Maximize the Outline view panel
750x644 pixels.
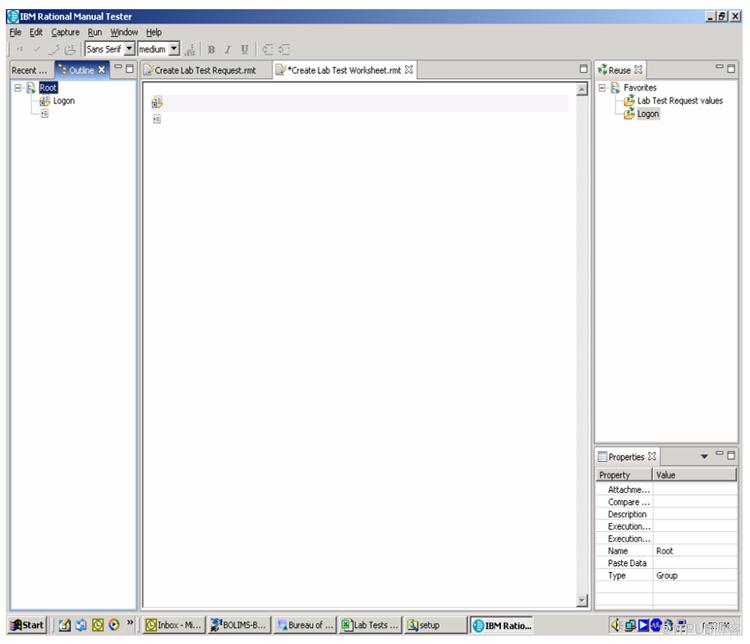(130, 69)
